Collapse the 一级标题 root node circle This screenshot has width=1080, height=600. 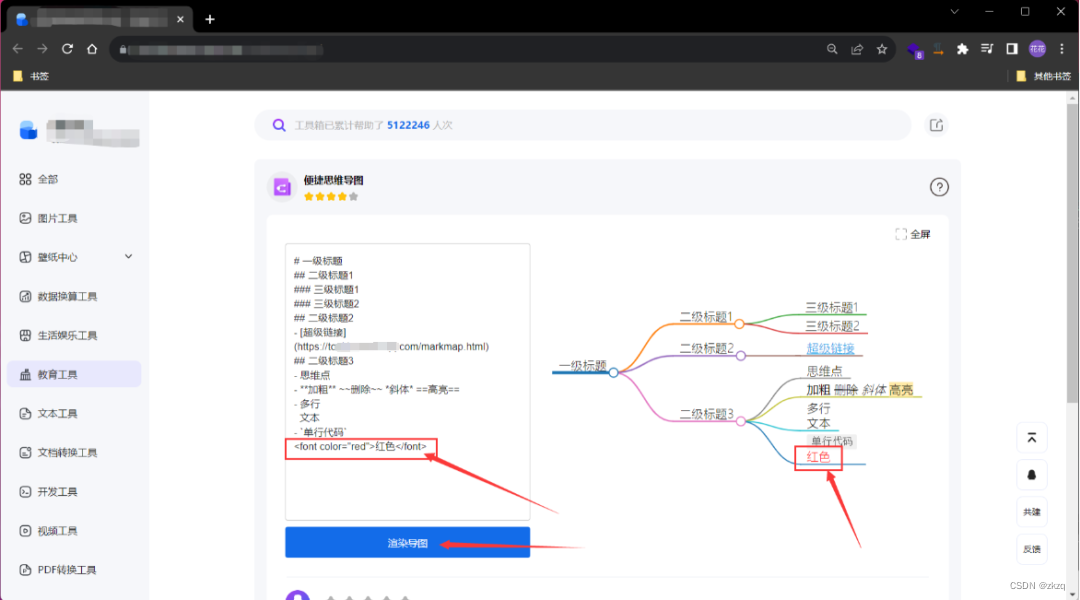point(613,373)
